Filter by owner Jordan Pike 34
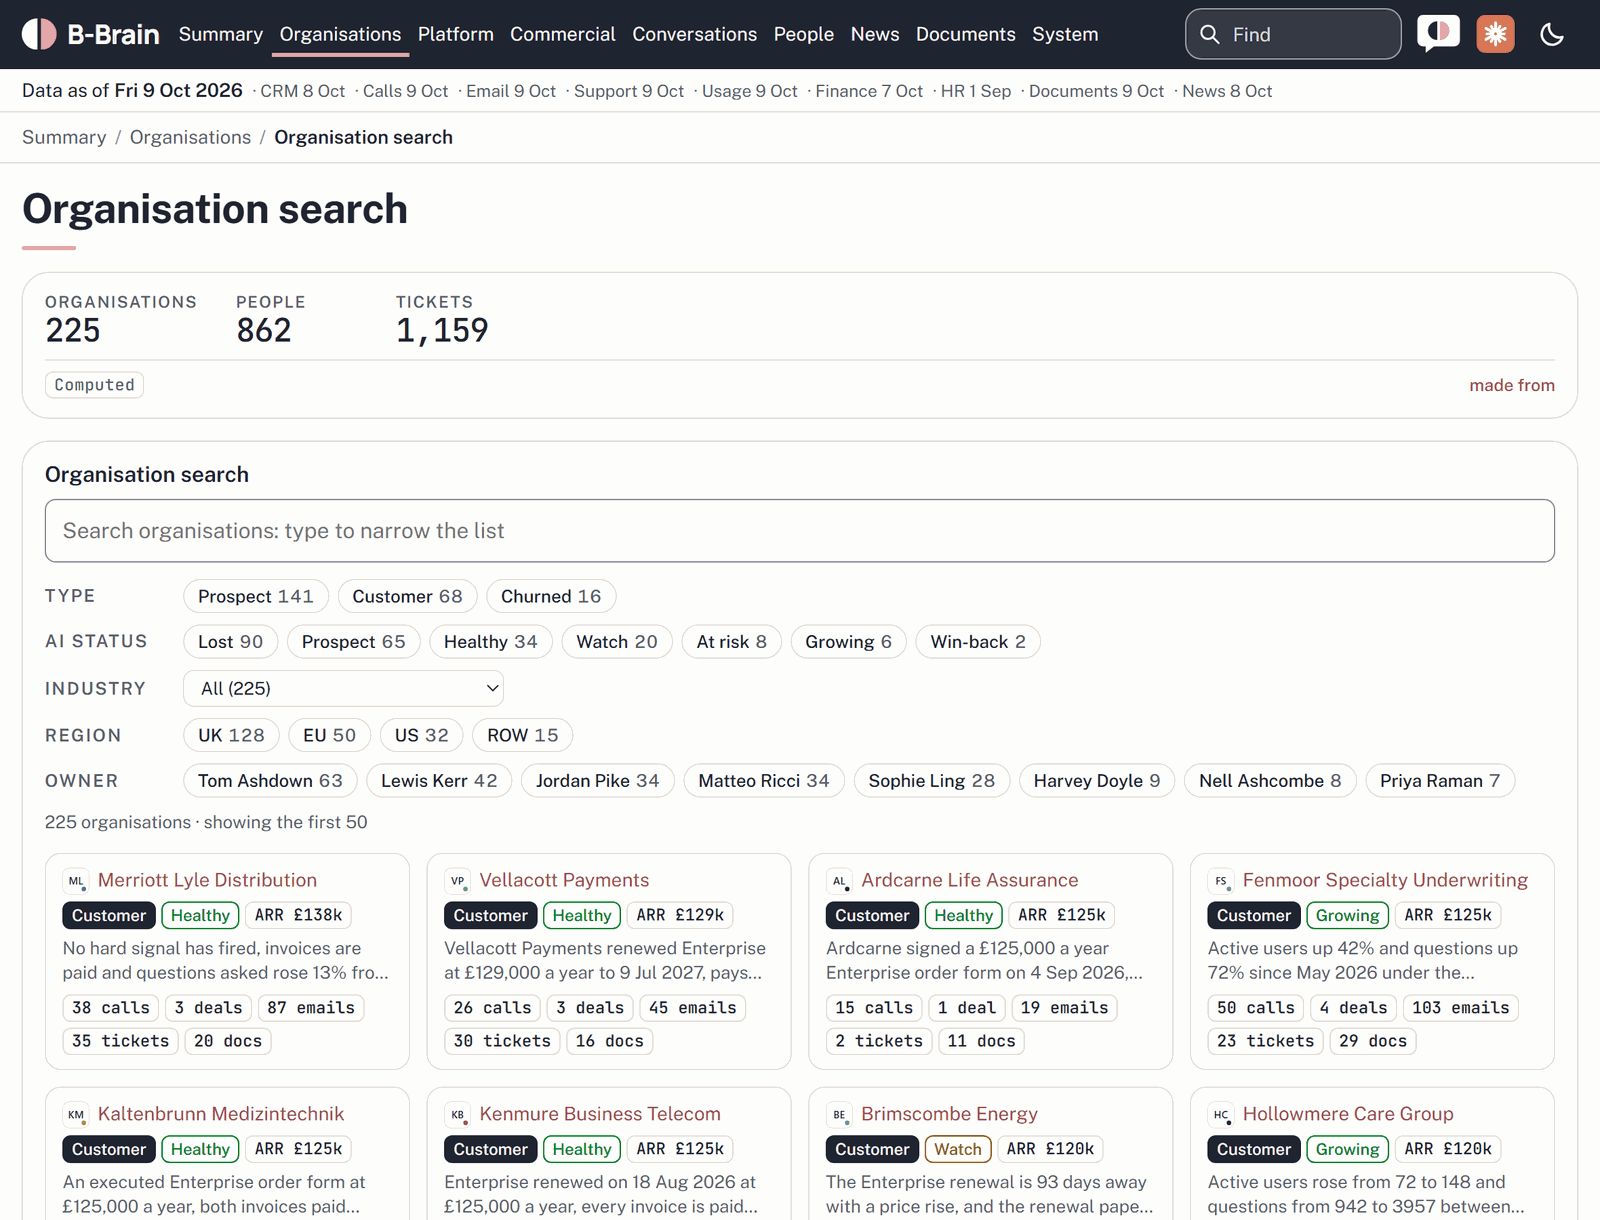1600x1220 pixels. tap(598, 781)
